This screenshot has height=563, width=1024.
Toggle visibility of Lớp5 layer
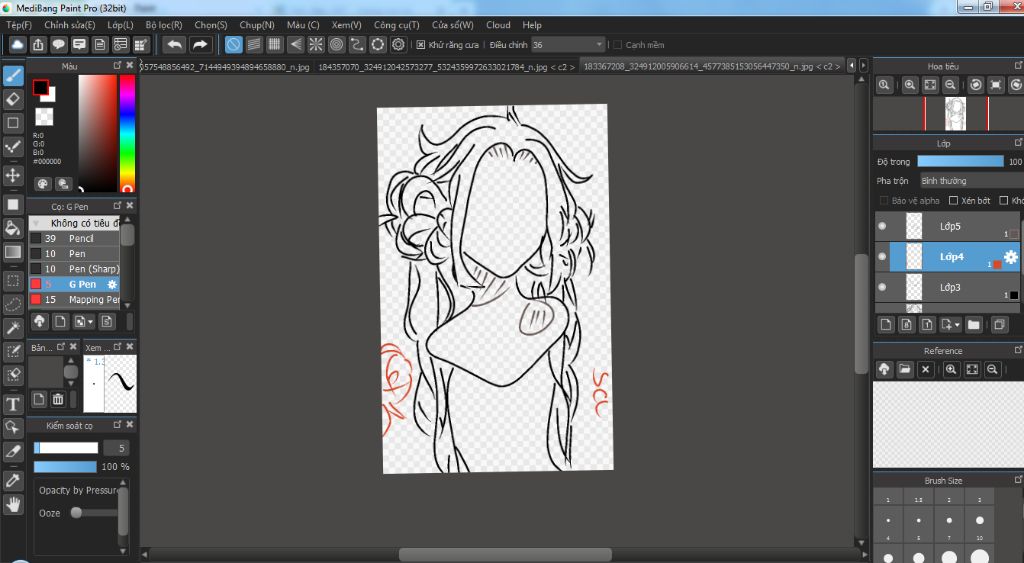click(882, 226)
